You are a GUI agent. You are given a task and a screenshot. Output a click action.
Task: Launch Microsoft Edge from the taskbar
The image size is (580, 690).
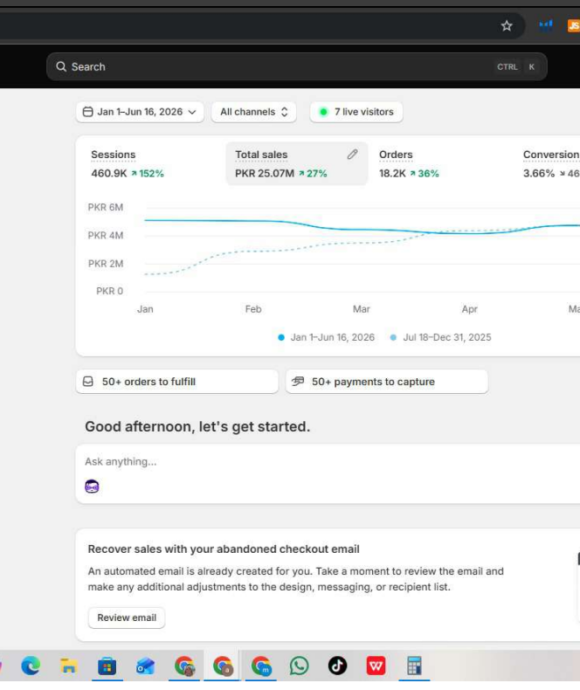(x=30, y=665)
